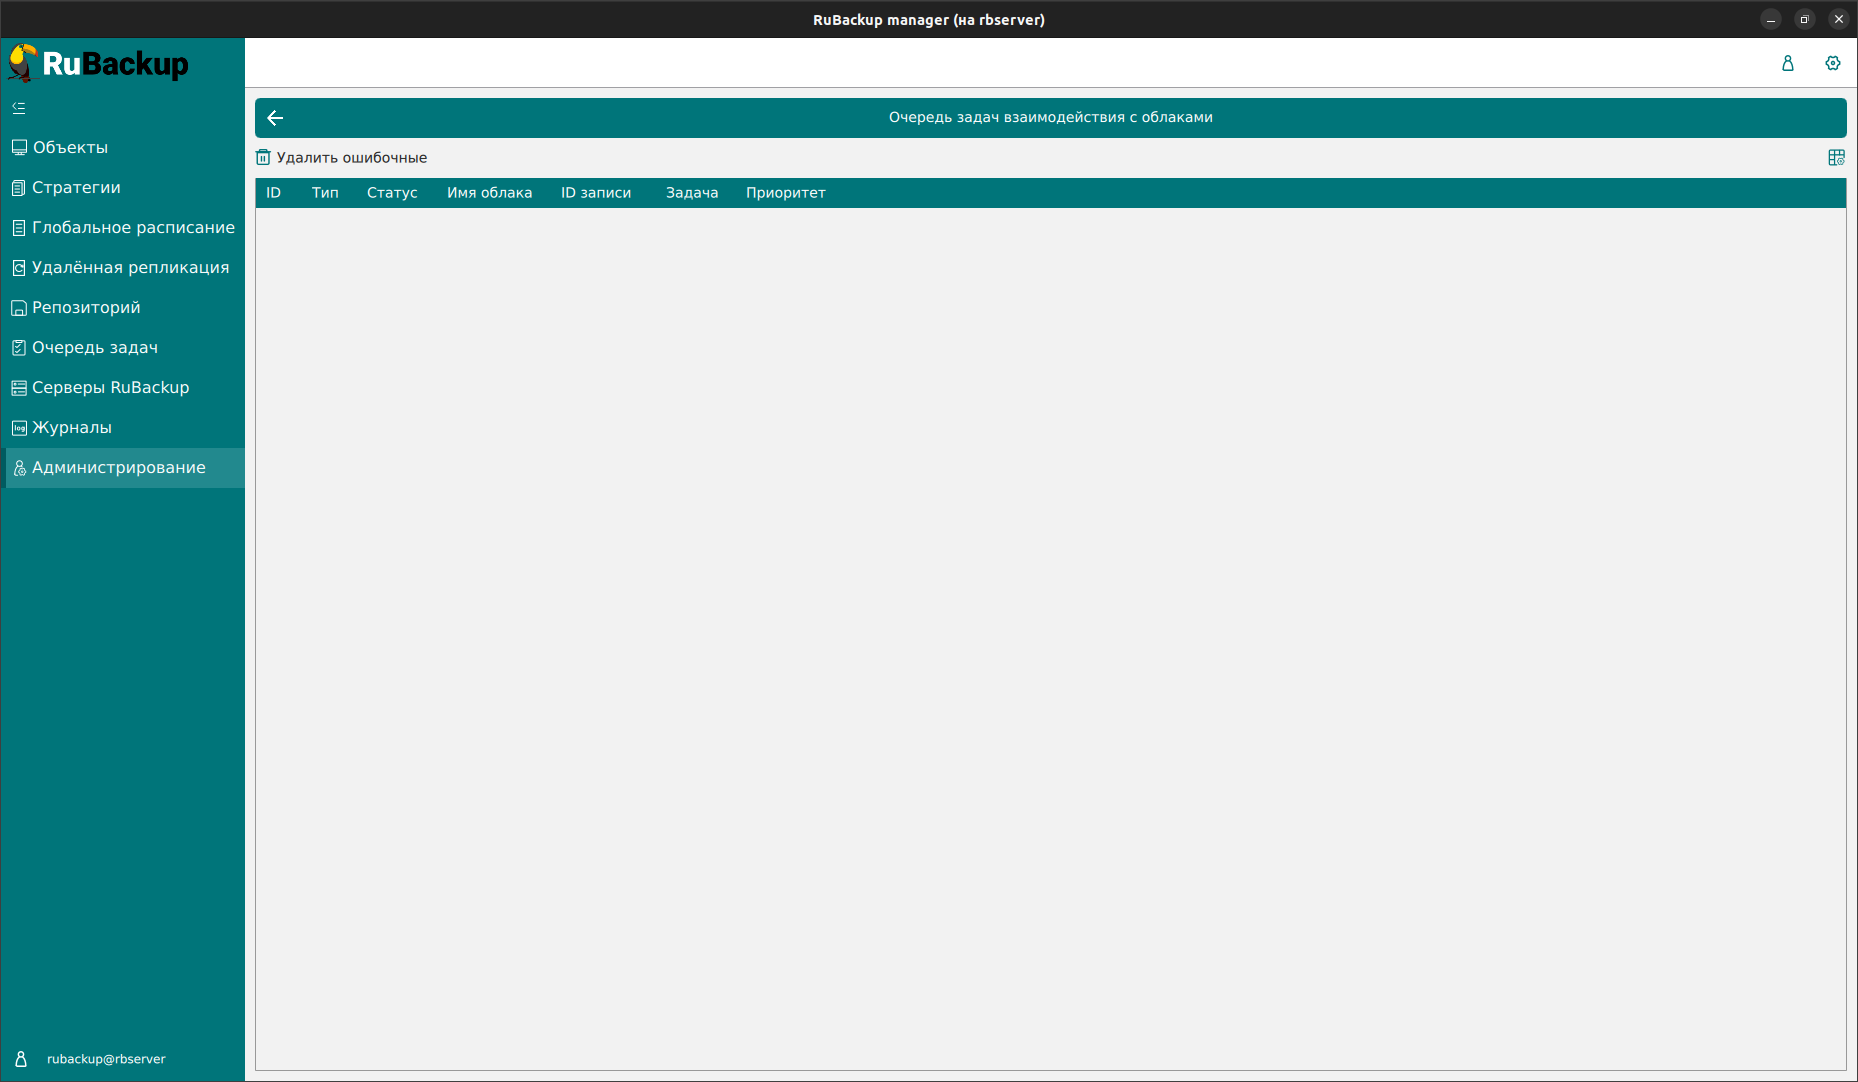1858x1082 pixels.
Task: Click the Администрирование icon in the sidebar
Action: click(x=19, y=468)
